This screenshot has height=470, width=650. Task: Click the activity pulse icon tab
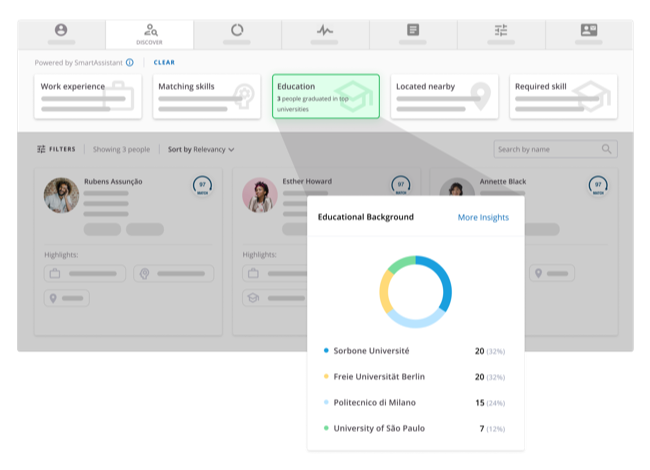[x=325, y=34]
